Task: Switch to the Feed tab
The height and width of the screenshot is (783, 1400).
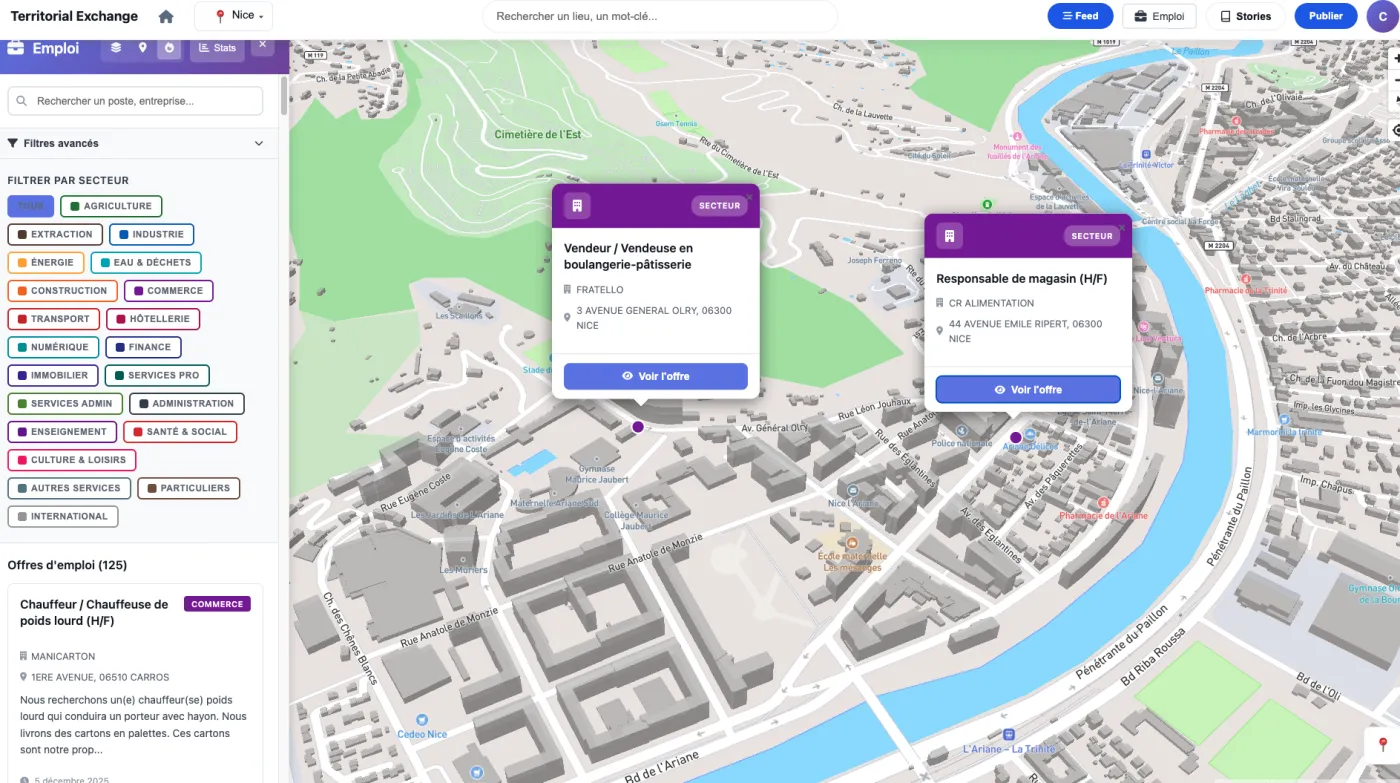Action: [1080, 16]
